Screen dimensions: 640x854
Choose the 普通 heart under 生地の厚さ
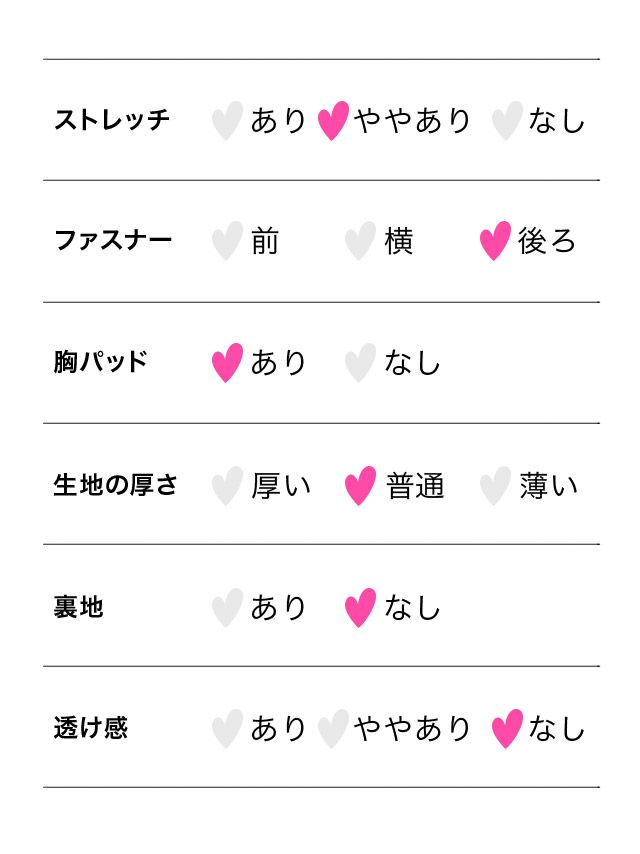[x=360, y=486]
